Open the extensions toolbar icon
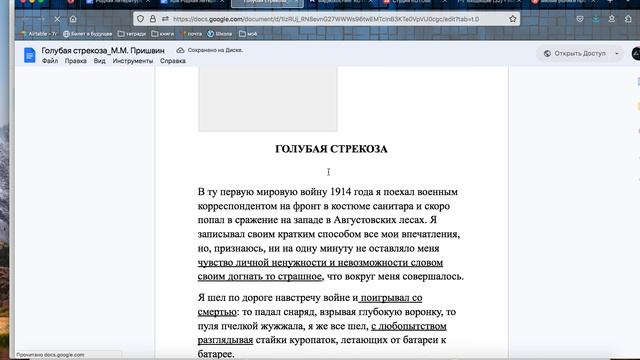Screen dimensions: 640x360 coord(628,19)
